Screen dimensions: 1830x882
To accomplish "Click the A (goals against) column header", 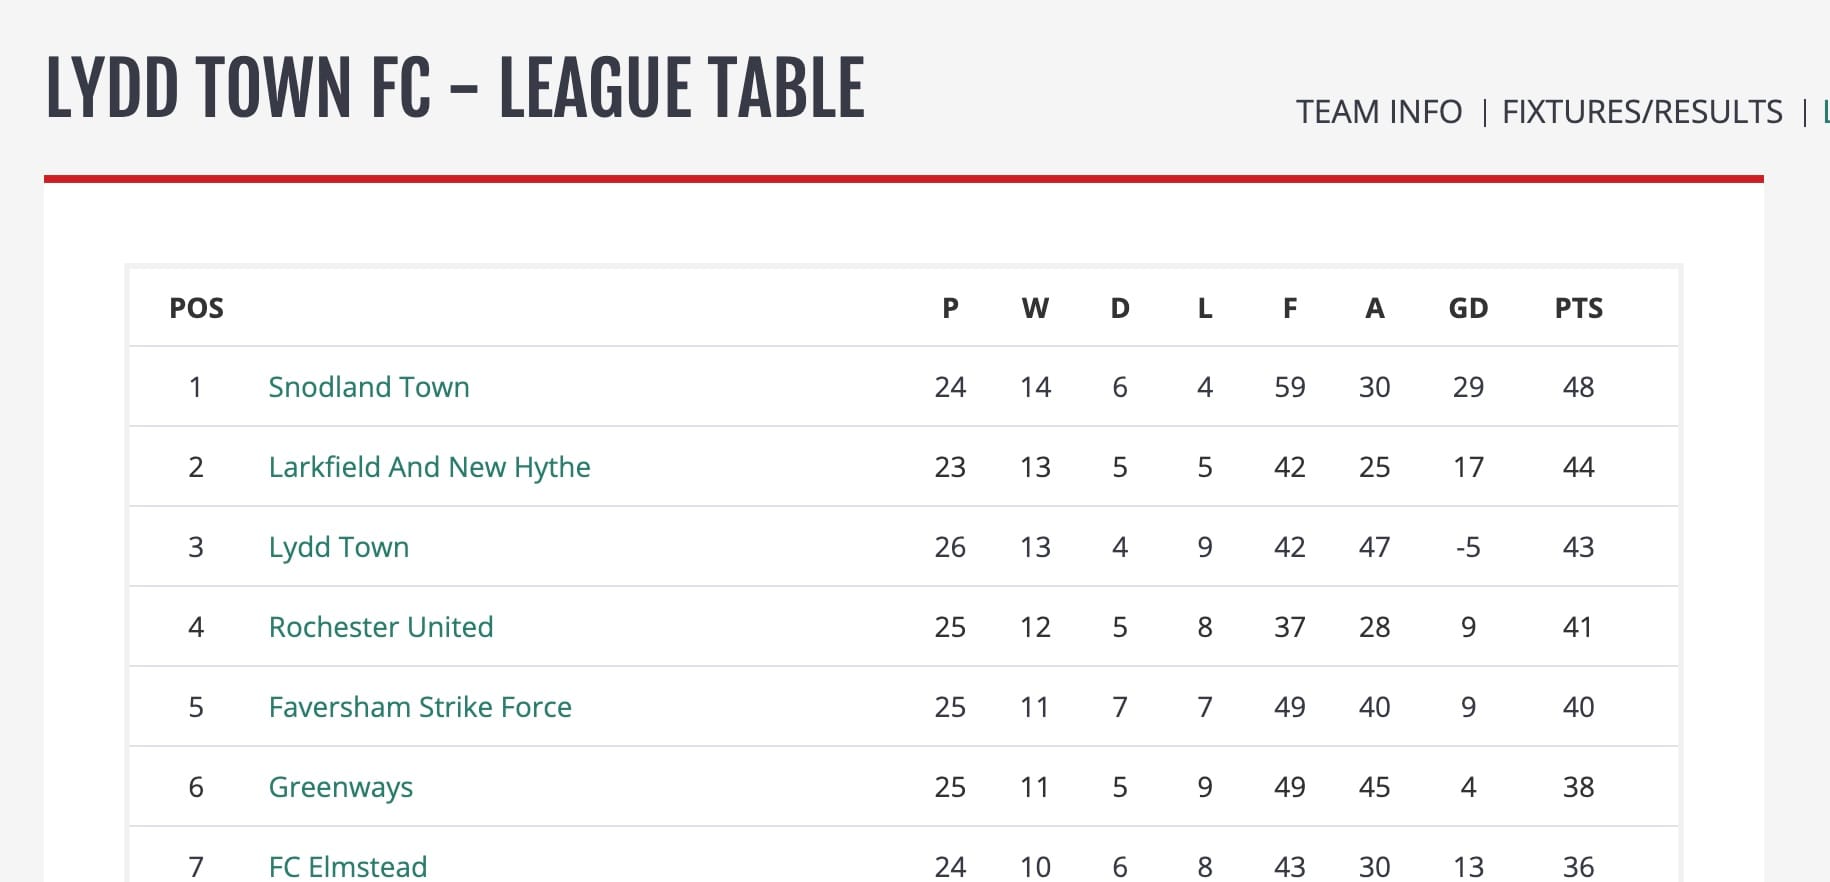I will (x=1375, y=308).
